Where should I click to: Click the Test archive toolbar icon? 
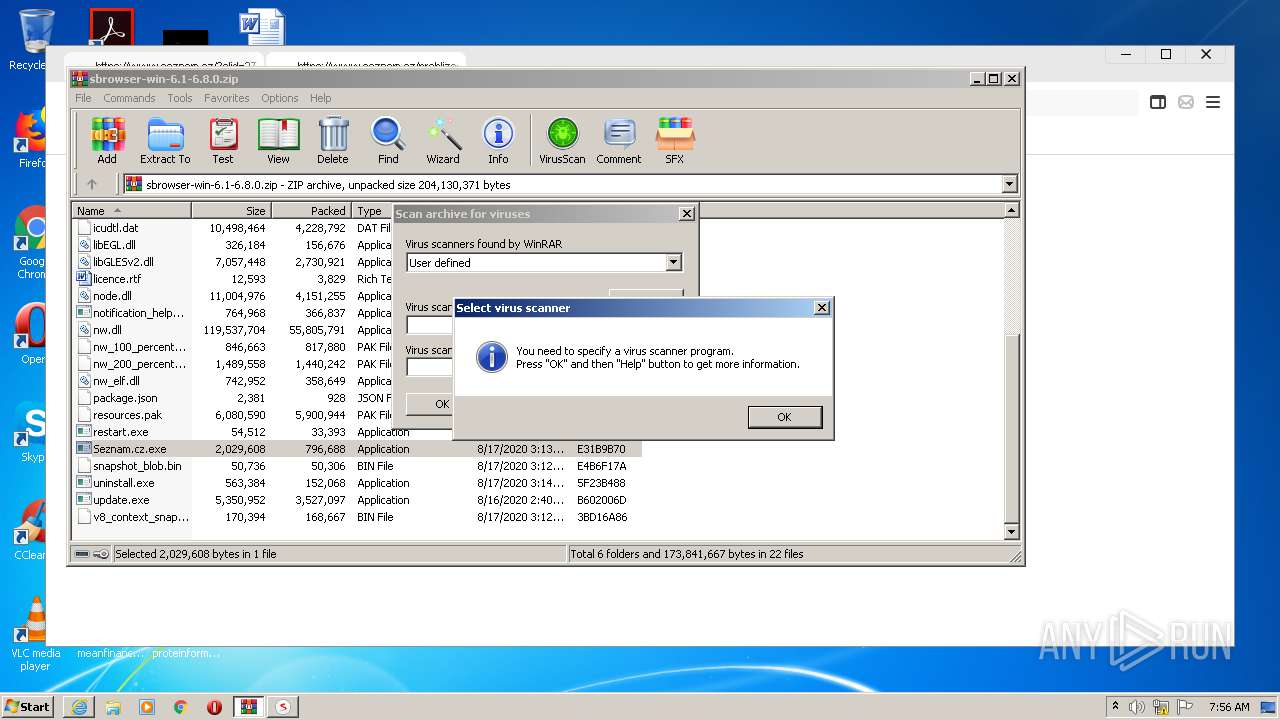point(223,141)
